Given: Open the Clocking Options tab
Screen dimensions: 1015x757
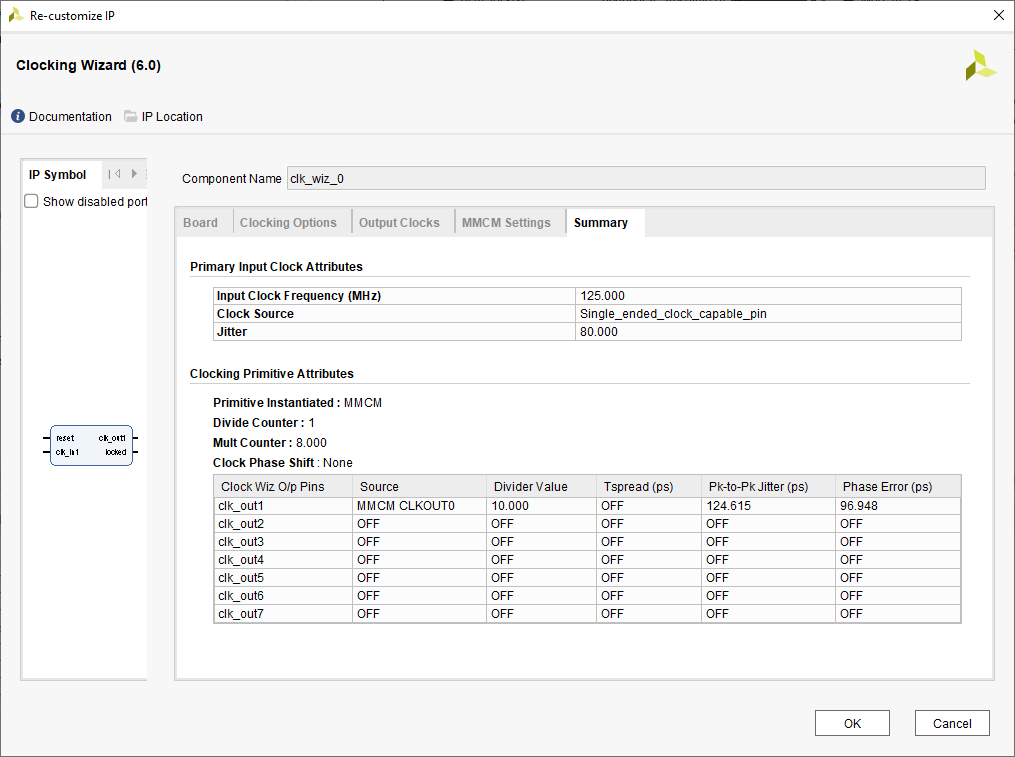Looking at the screenshot, I should pyautogui.click(x=287, y=221).
